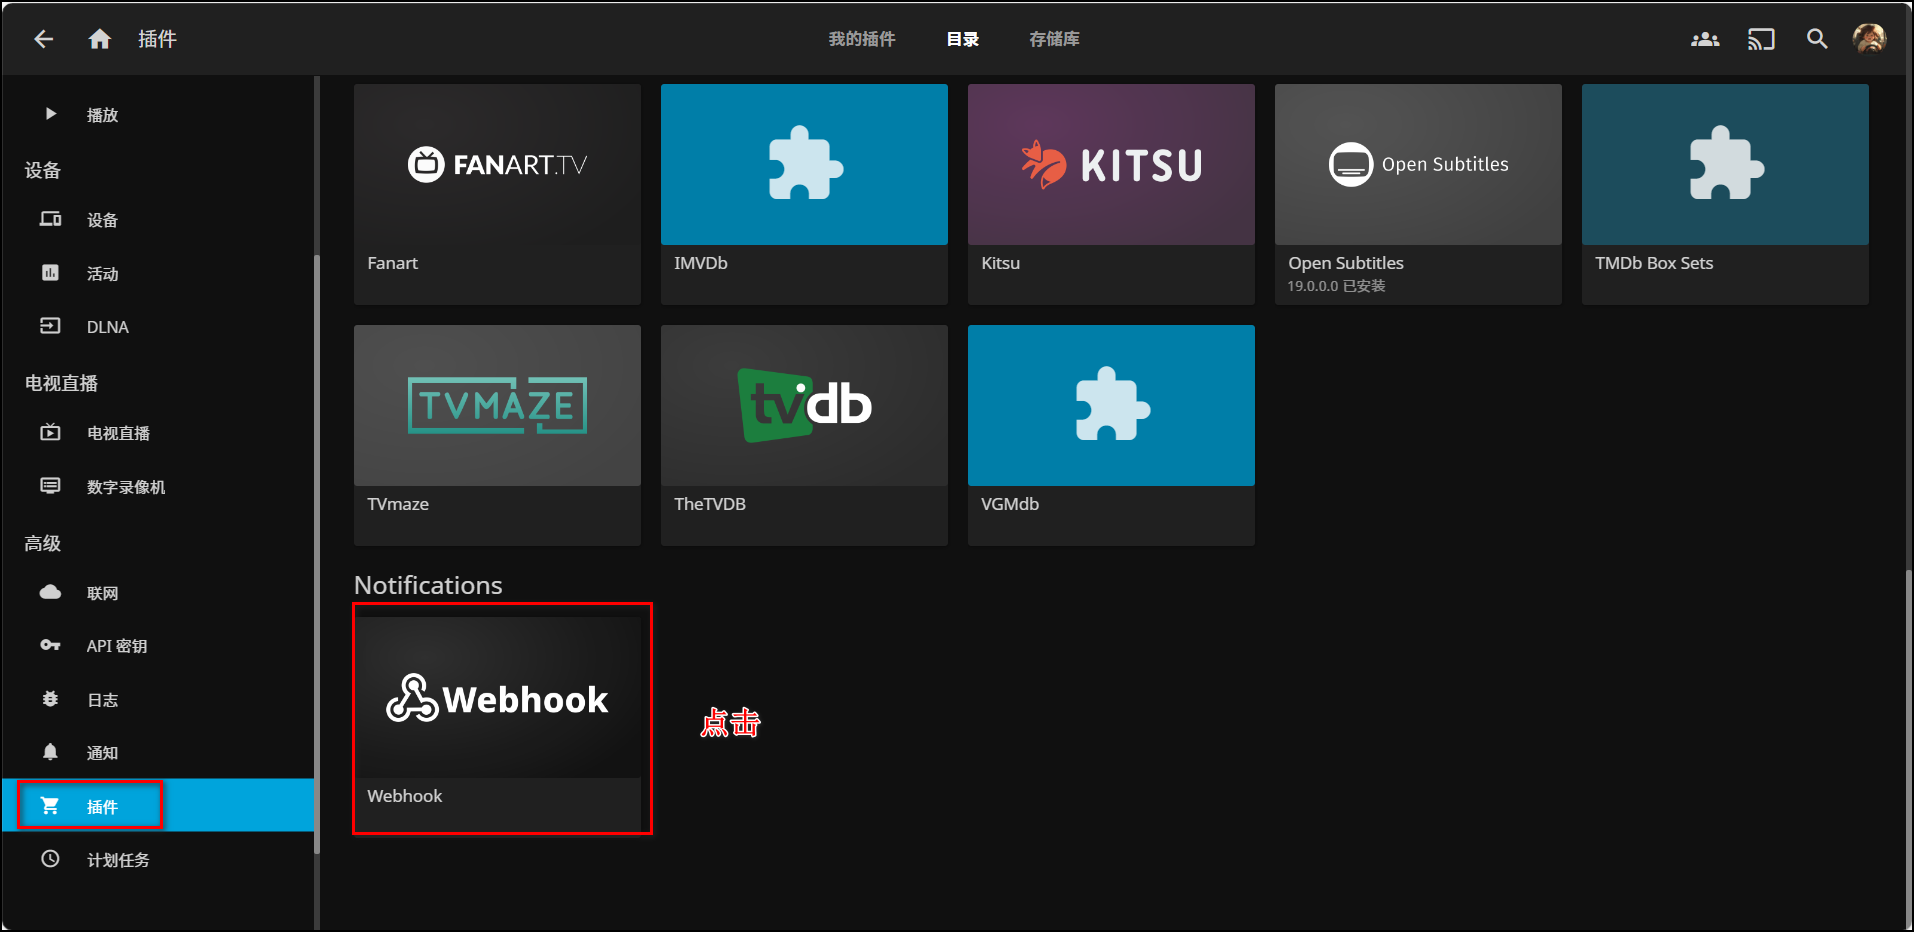Open the Kitsu plugin card
The image size is (1914, 932).
tap(1110, 193)
